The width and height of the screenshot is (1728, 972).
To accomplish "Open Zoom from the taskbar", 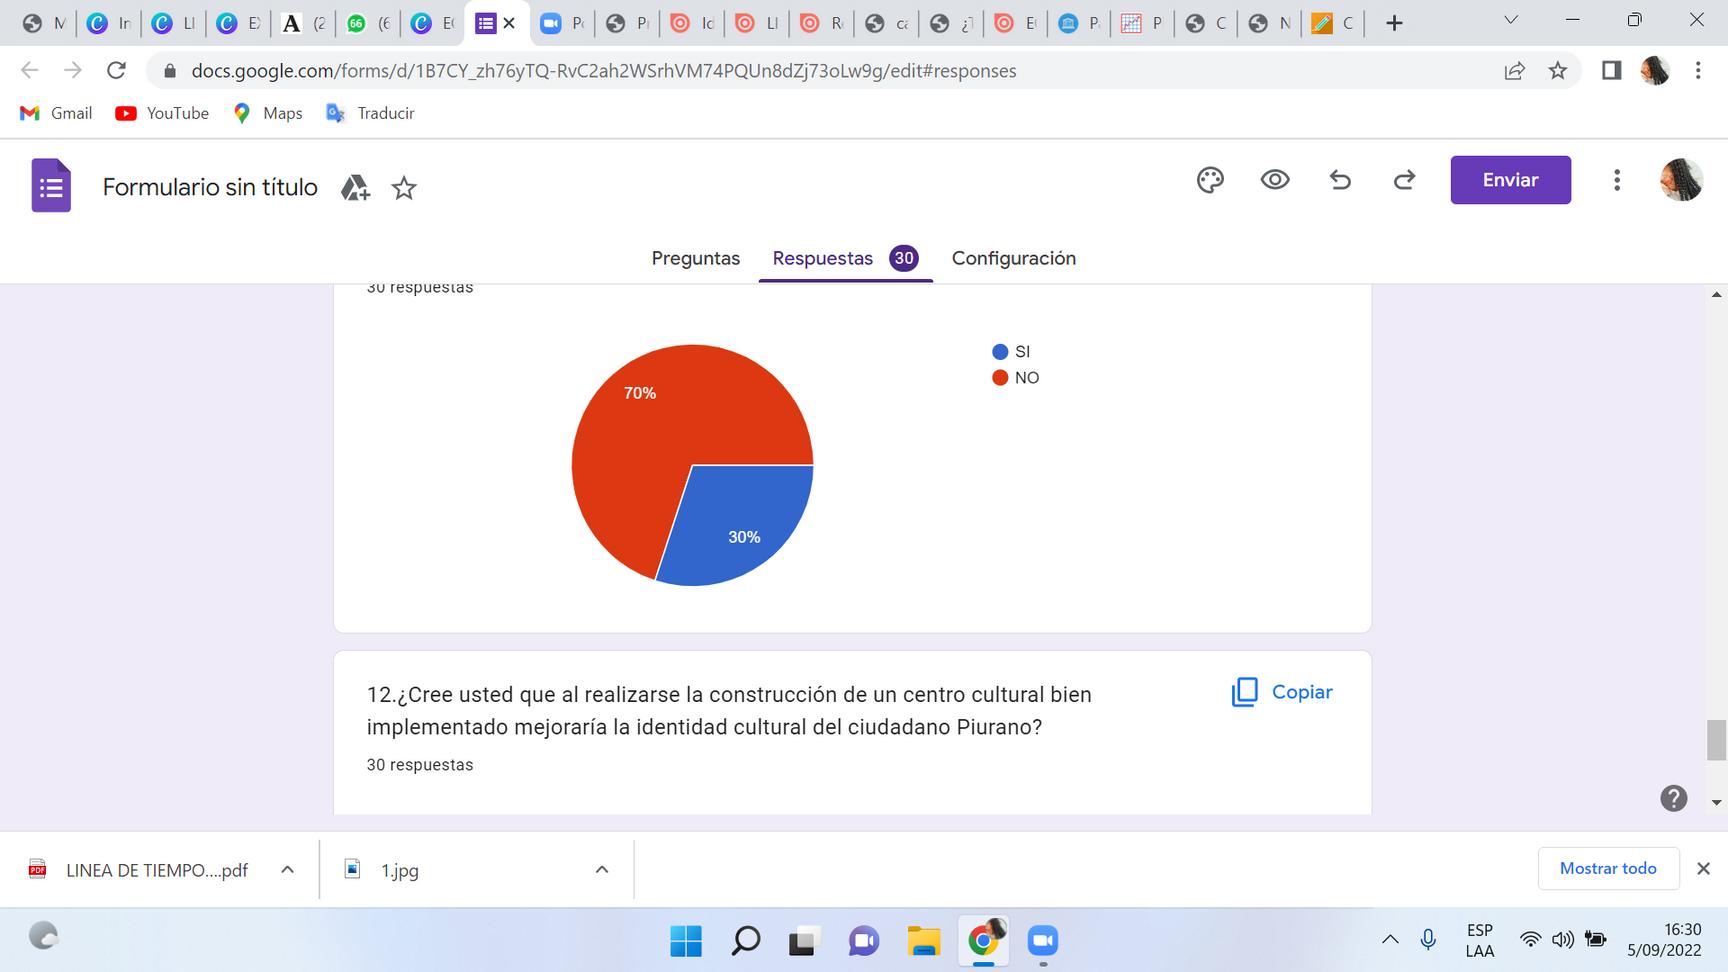I will point(1042,941).
